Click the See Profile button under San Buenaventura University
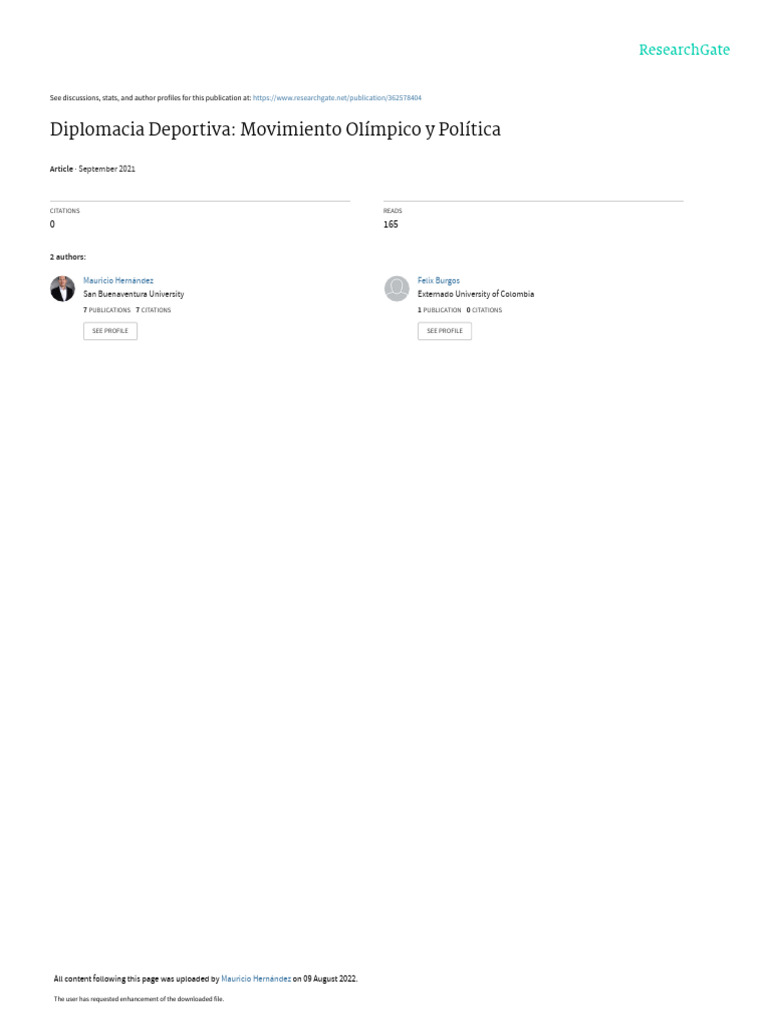Viewport: 768px width, 1024px height. pyautogui.click(x=110, y=331)
